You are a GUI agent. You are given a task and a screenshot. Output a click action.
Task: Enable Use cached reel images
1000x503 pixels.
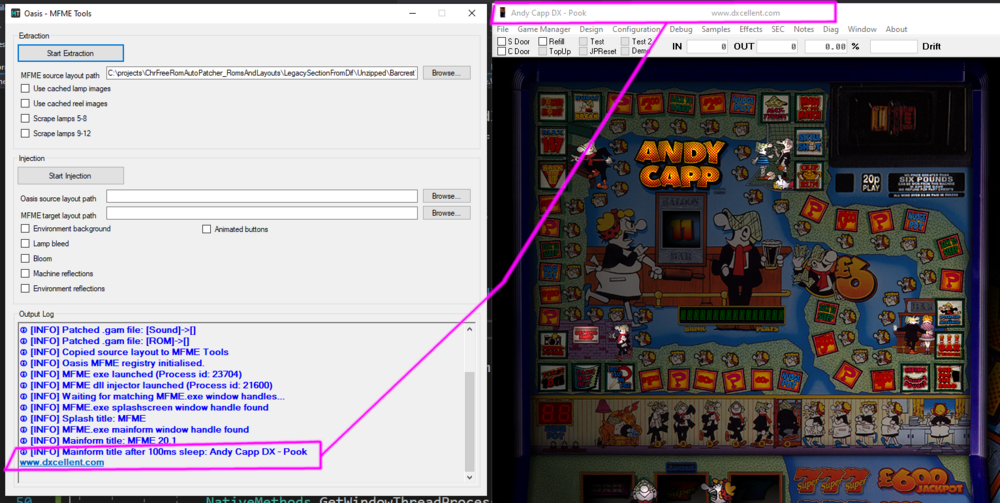pos(26,103)
